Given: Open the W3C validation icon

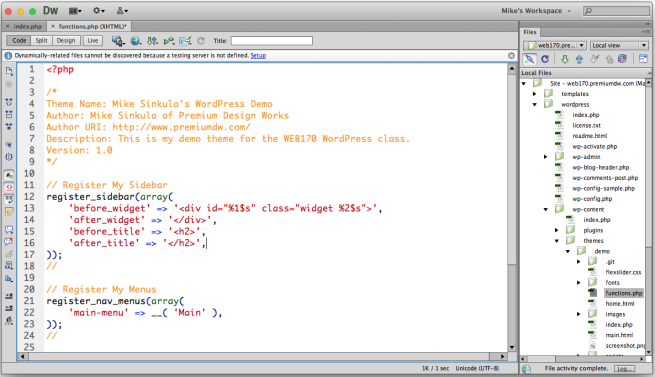Looking at the screenshot, I should pos(169,41).
